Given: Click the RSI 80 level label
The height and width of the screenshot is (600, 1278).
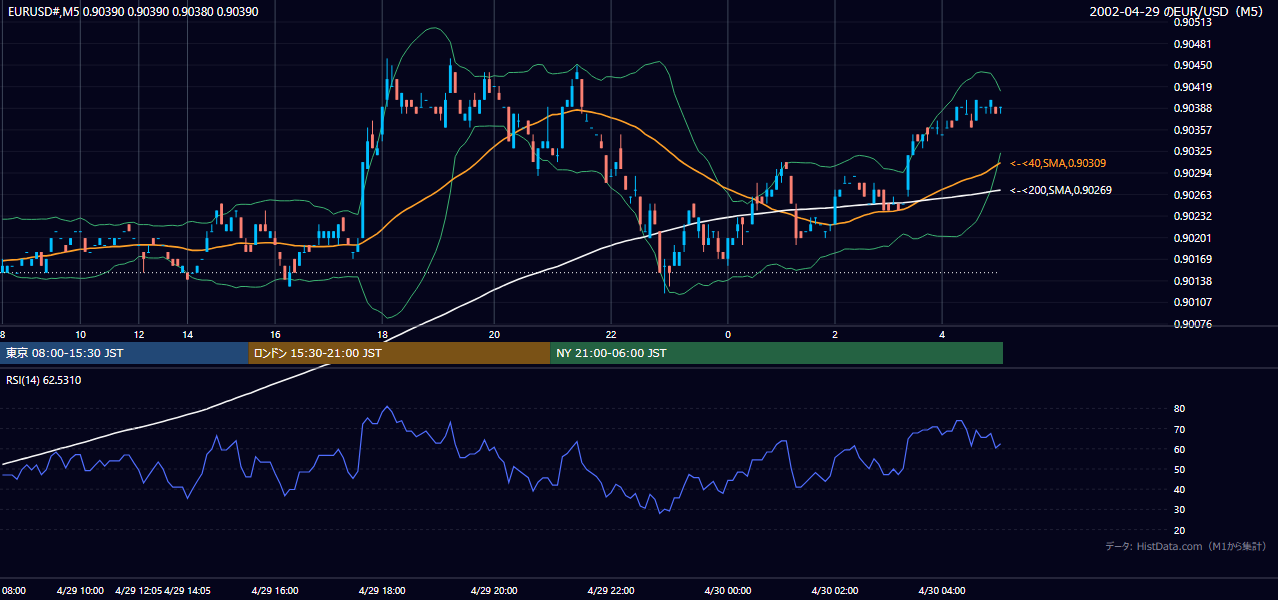Looking at the screenshot, I should pos(1179,409).
